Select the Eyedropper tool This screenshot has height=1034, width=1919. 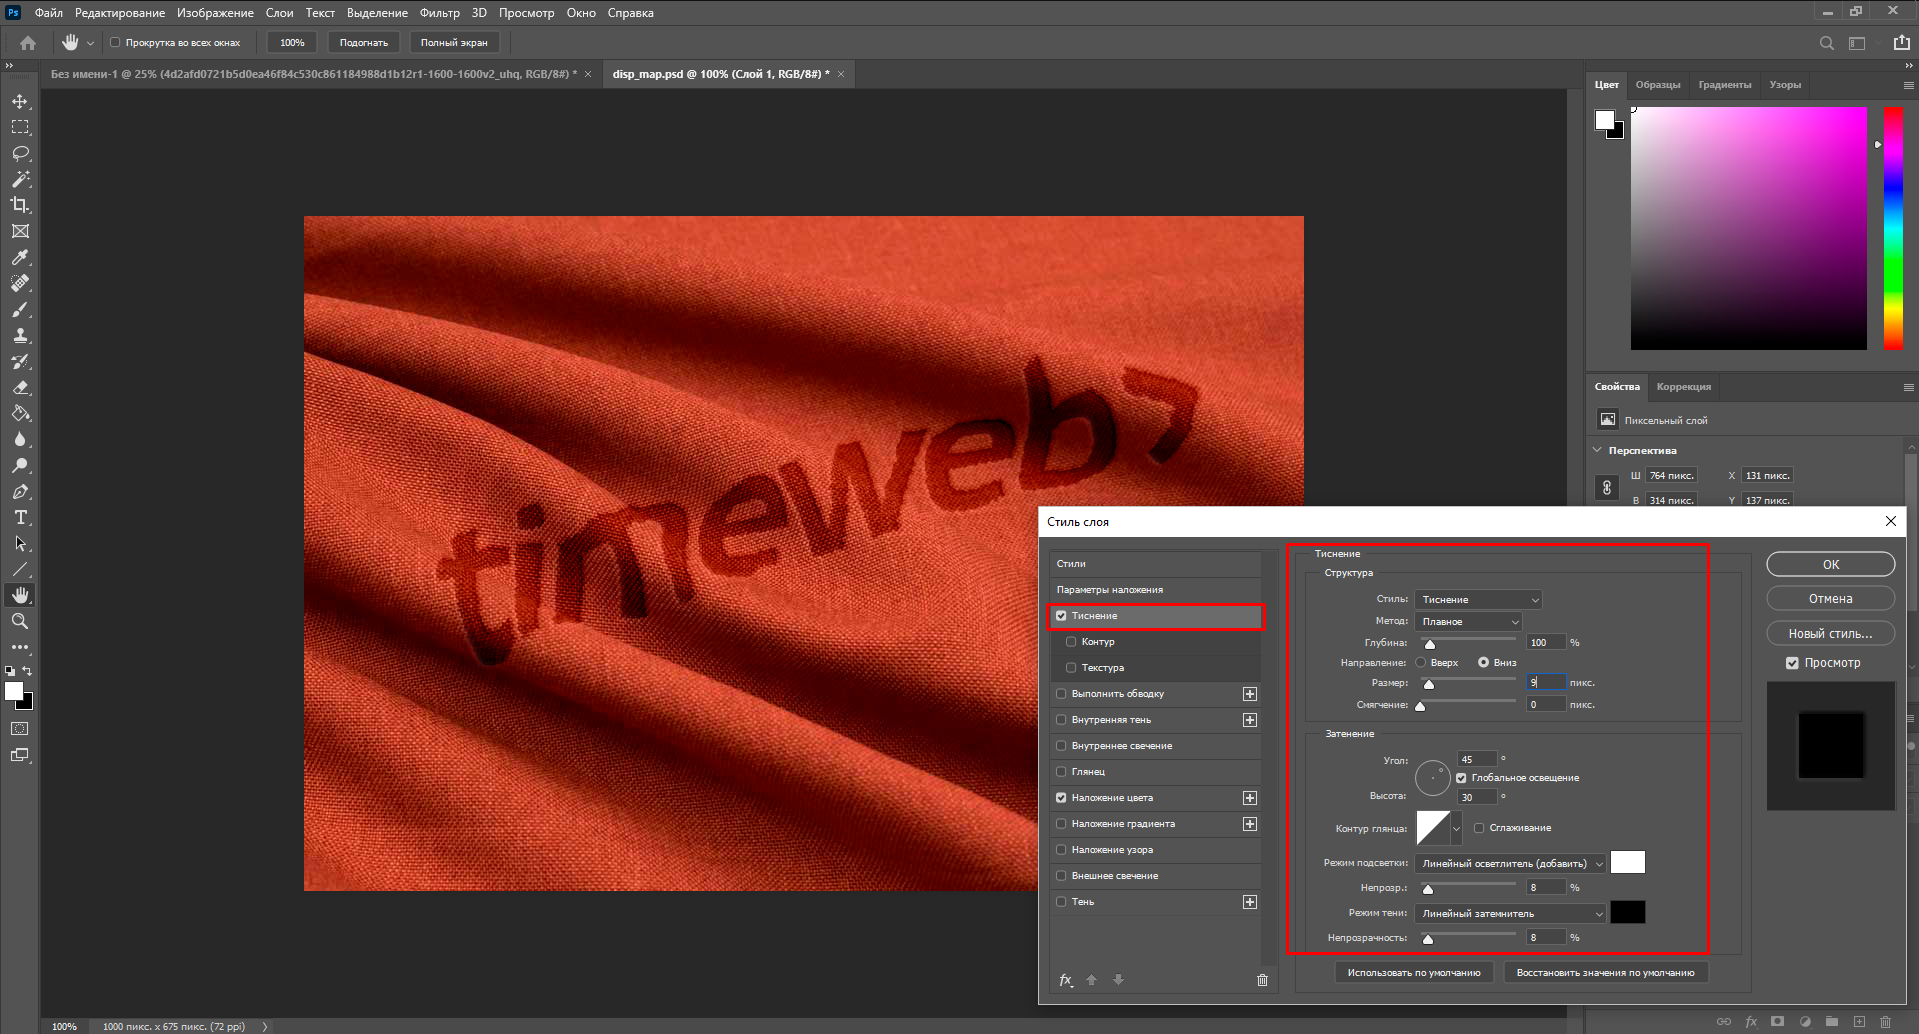click(20, 257)
